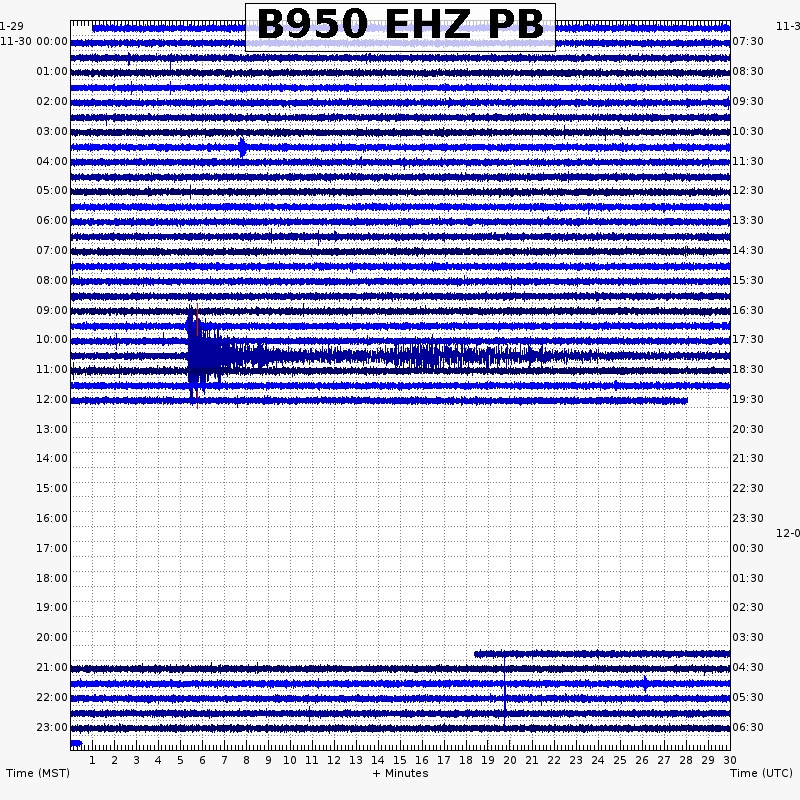Click the 13:00 MST row label
The height and width of the screenshot is (800, 800).
(x=52, y=429)
